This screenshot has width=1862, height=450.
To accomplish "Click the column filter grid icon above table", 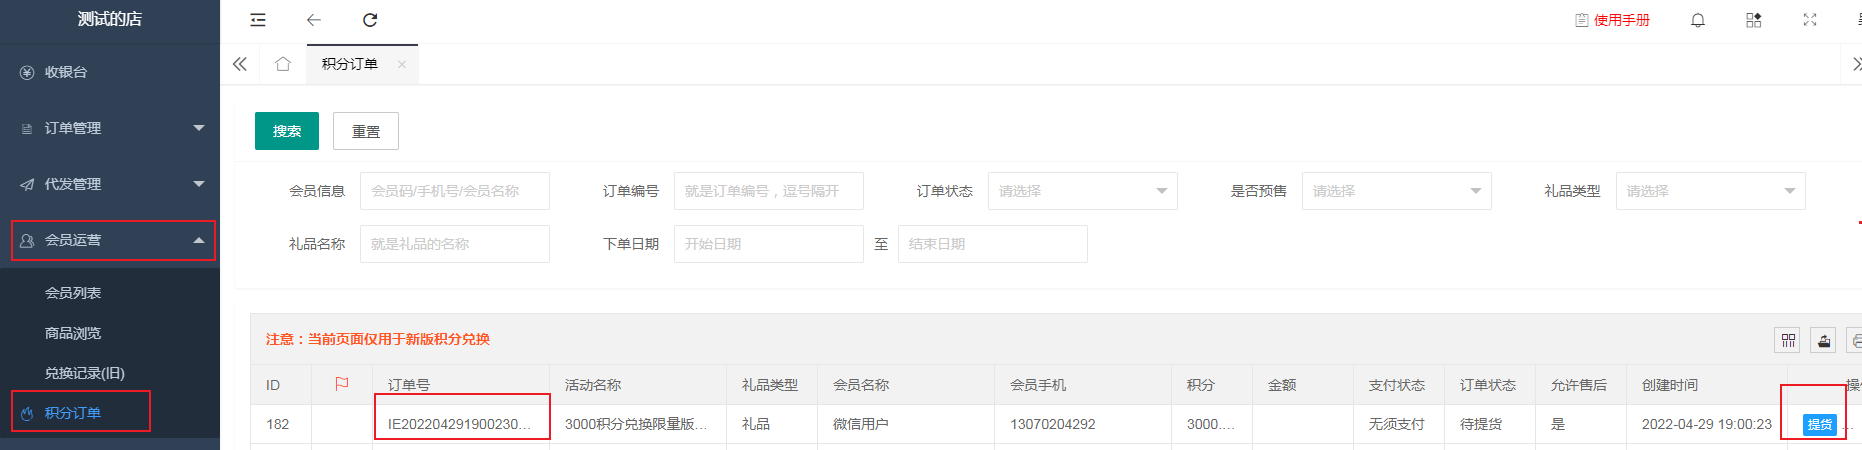I will (x=1788, y=340).
